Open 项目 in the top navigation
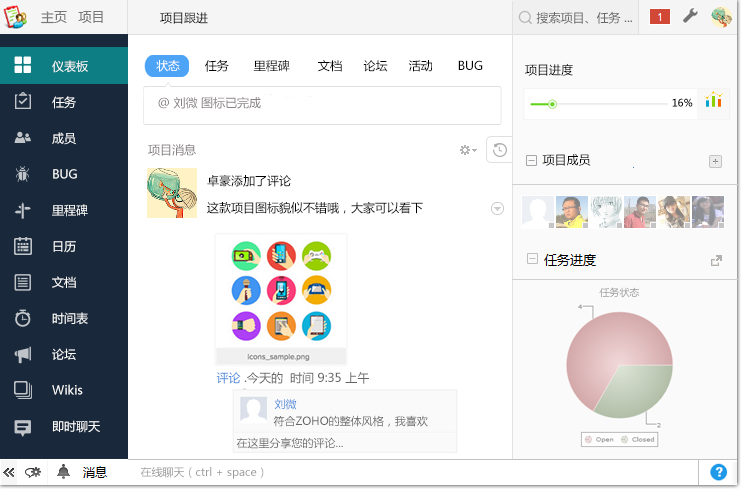The image size is (744, 495). [91, 17]
